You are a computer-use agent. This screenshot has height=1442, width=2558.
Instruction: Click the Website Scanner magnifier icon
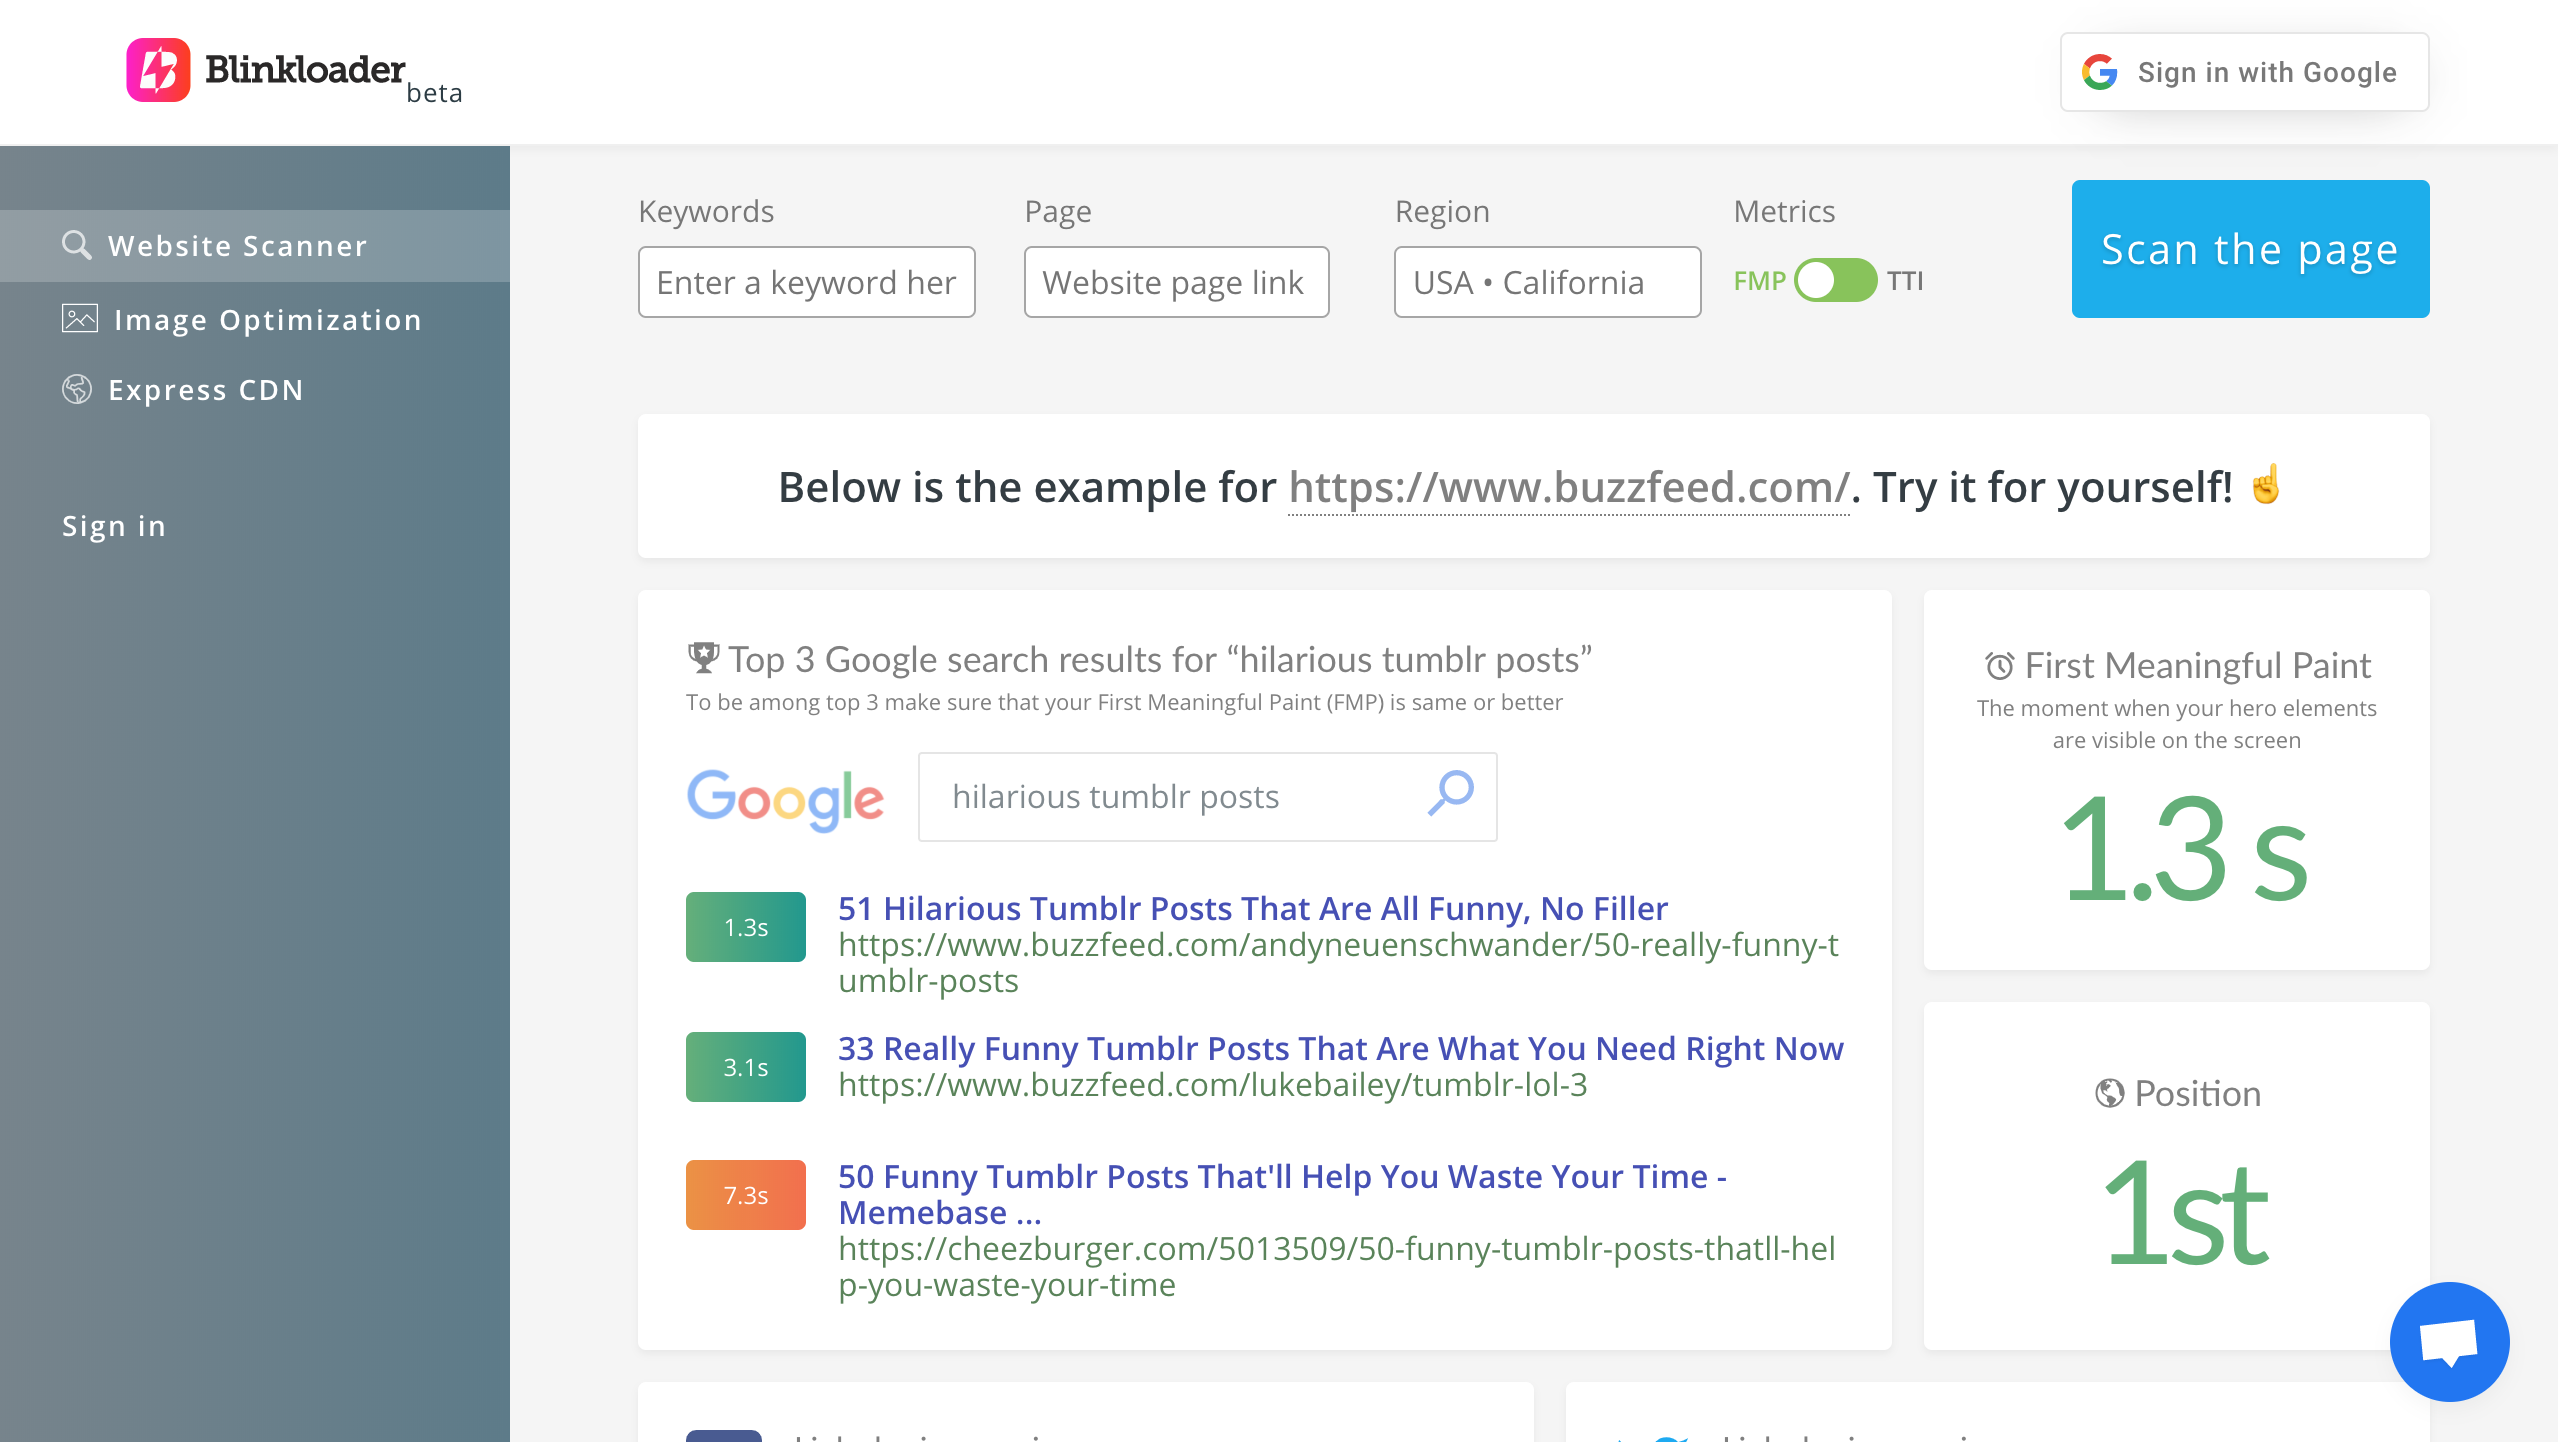(x=76, y=245)
